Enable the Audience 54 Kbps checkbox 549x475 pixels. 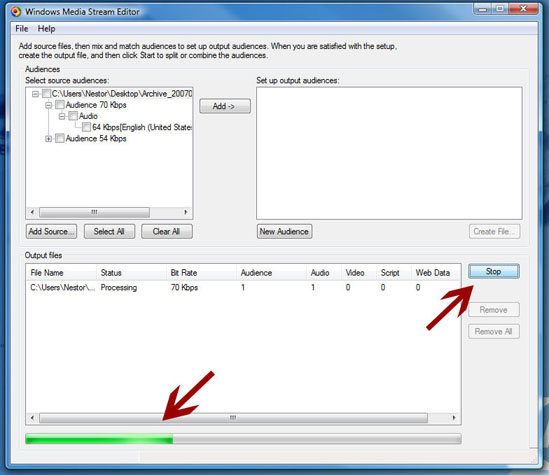(60, 139)
